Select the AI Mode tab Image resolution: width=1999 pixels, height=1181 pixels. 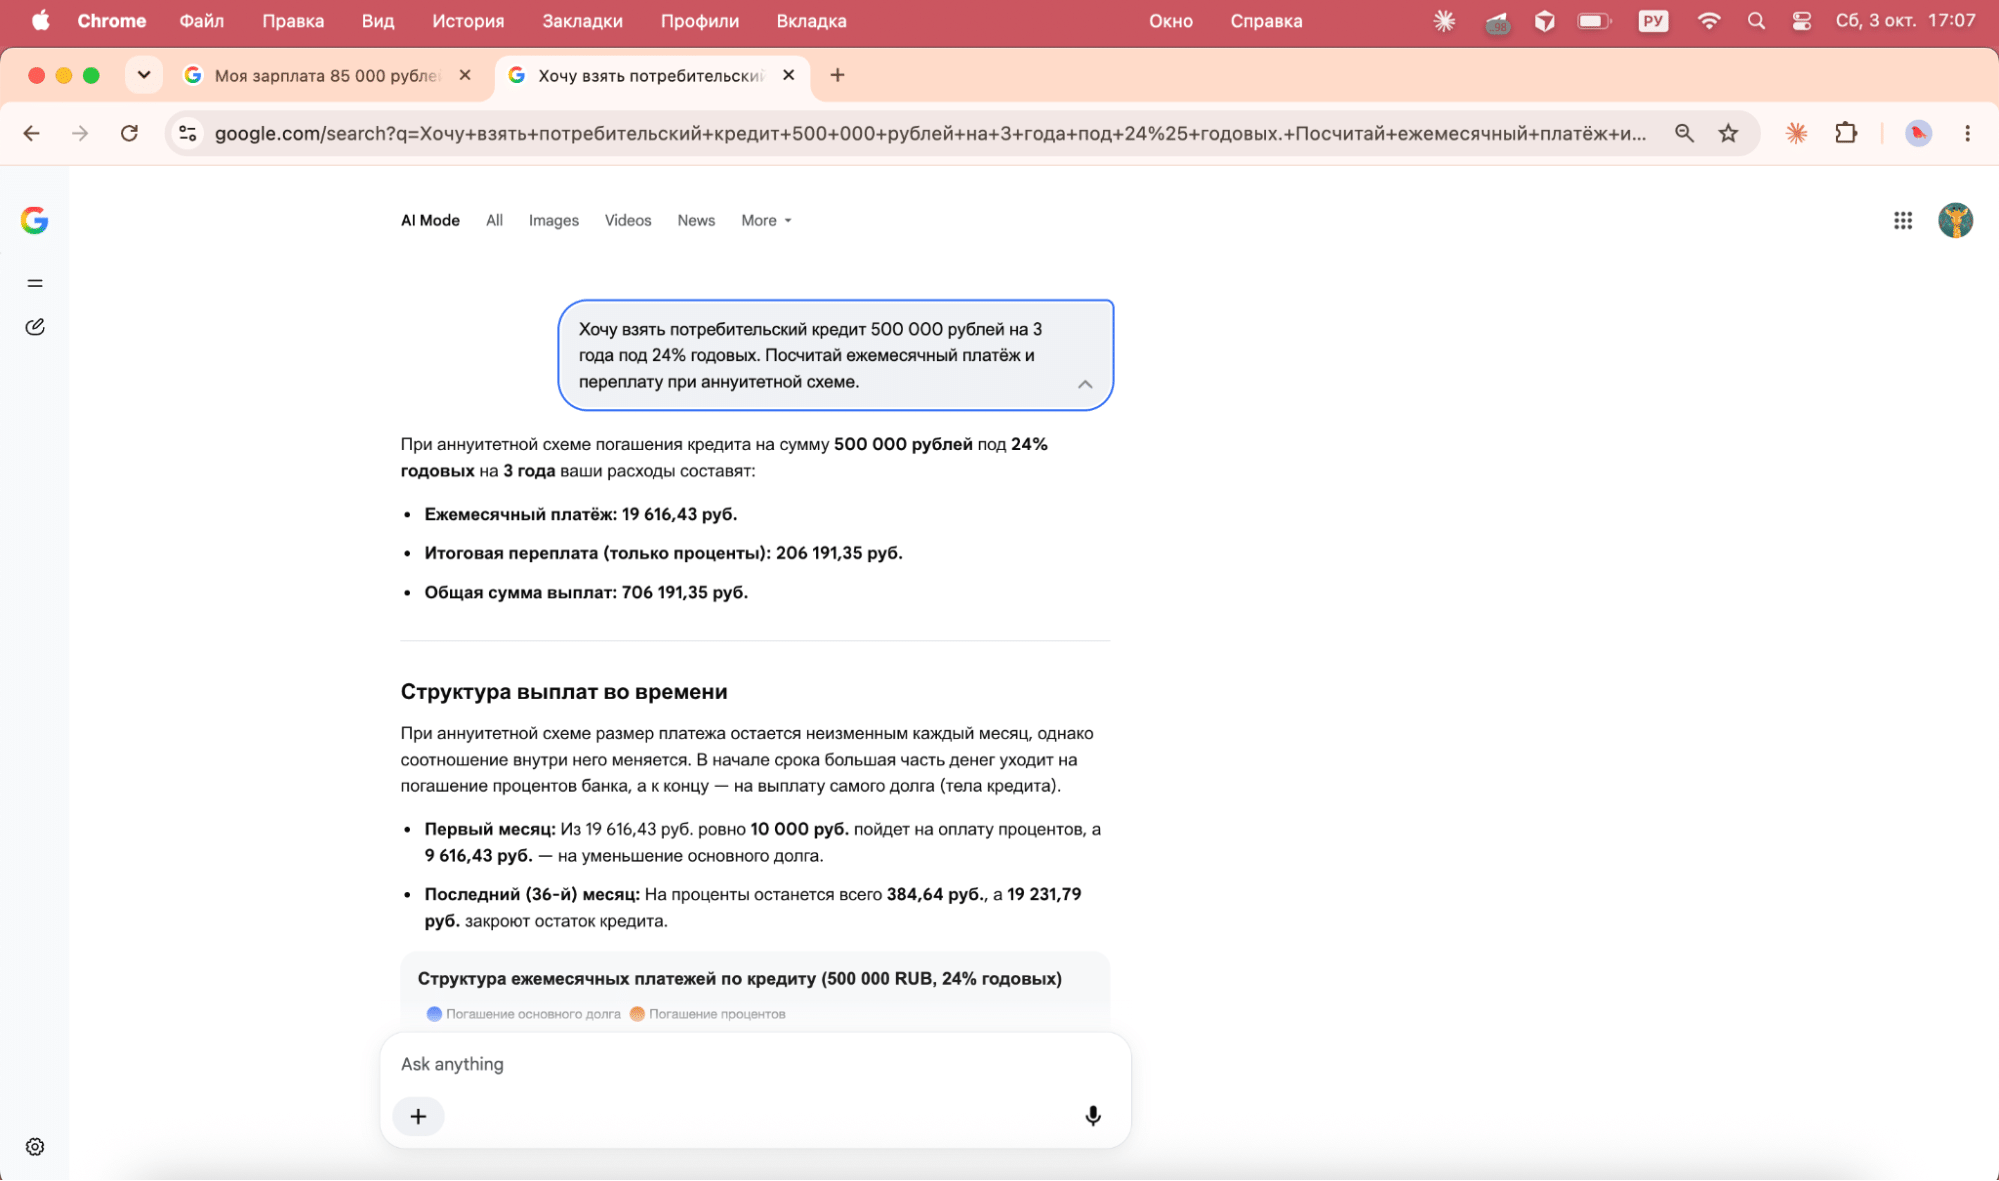(430, 220)
